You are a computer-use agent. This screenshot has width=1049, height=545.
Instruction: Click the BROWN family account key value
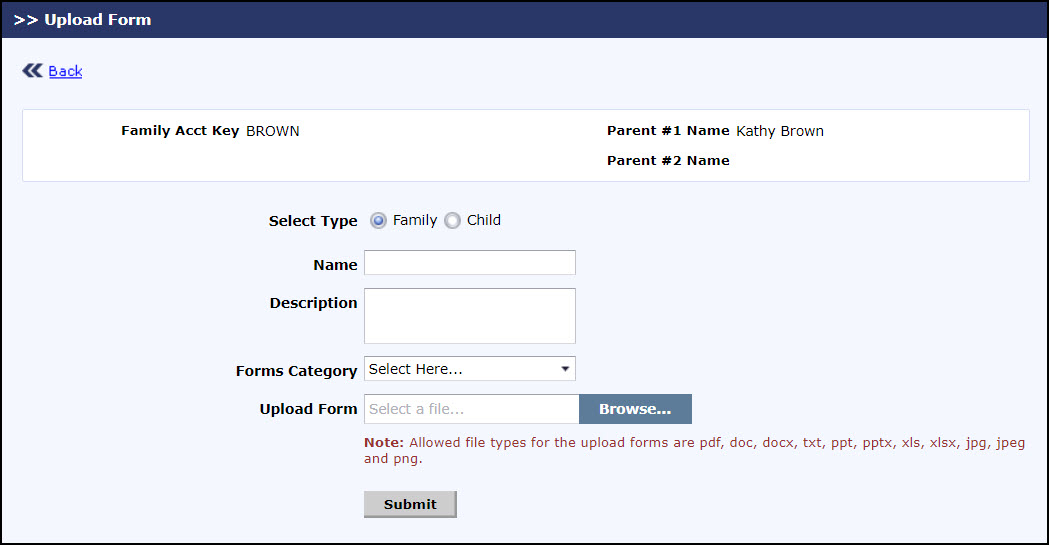coord(273,131)
